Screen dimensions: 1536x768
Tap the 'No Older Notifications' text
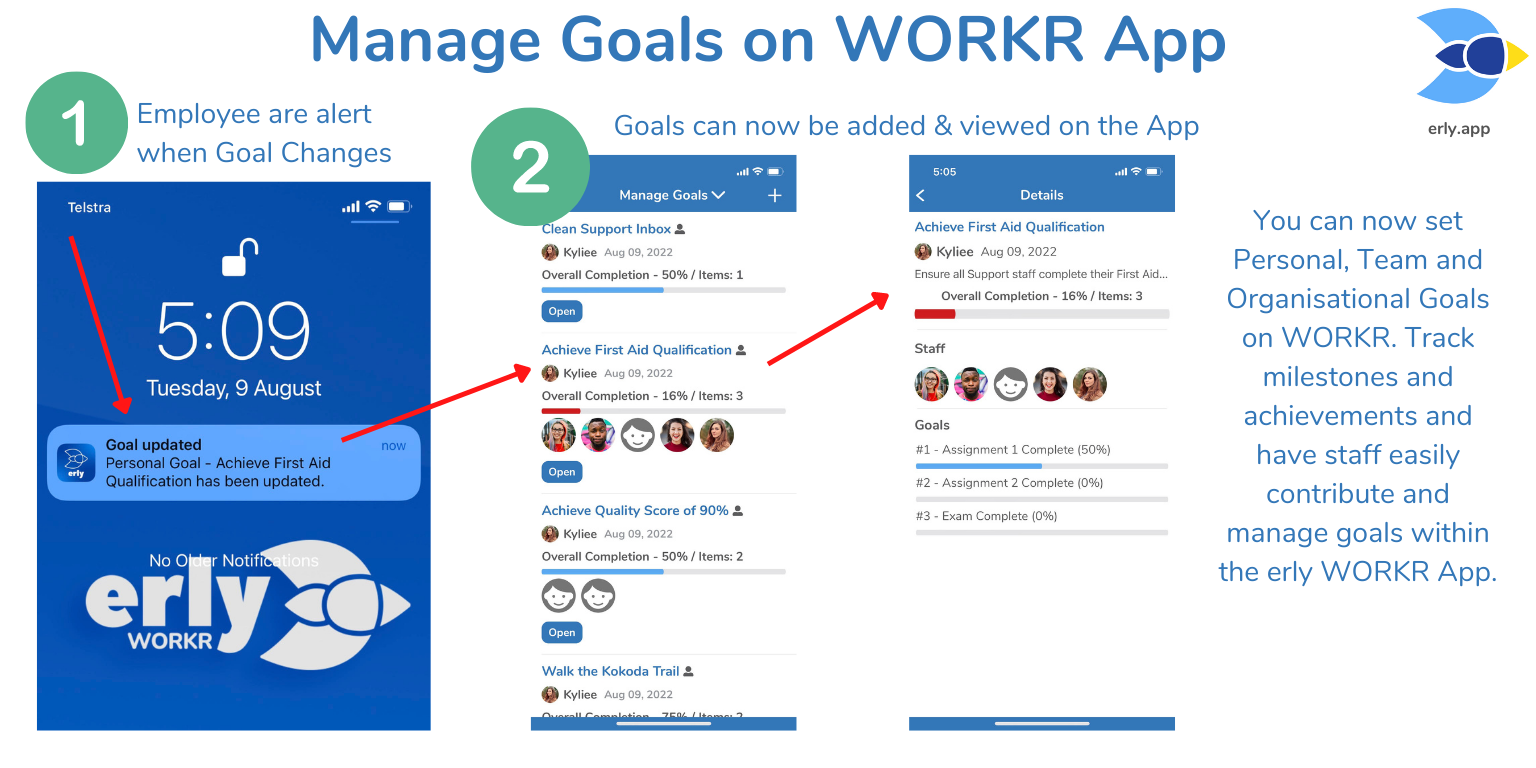[234, 561]
